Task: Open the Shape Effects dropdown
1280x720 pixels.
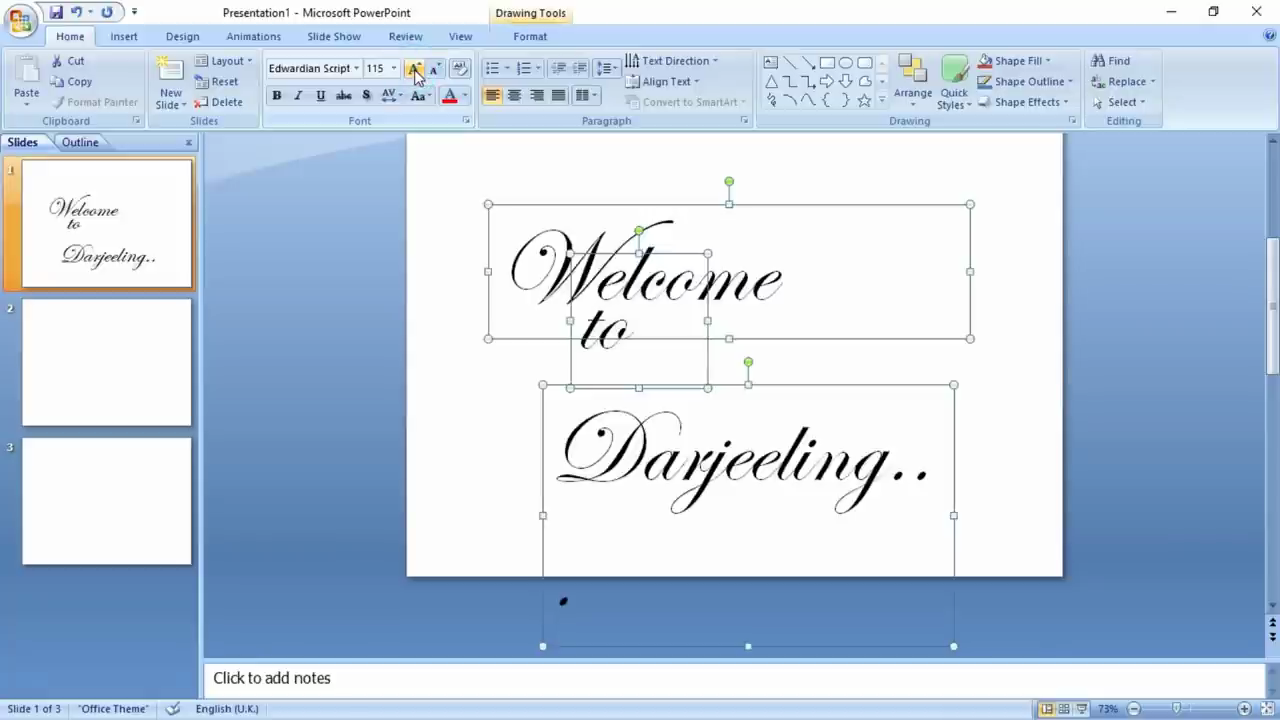Action: pyautogui.click(x=1023, y=102)
